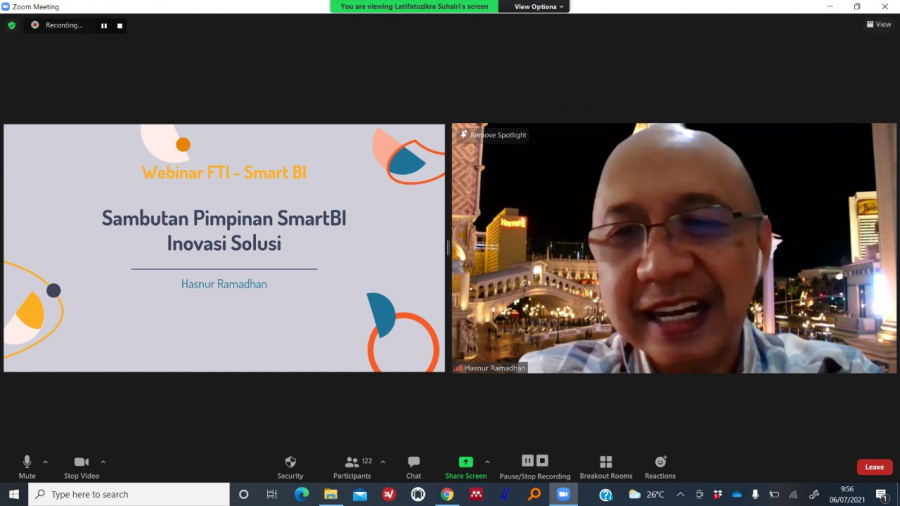Image resolution: width=900 pixels, height=506 pixels.
Task: Expand audio options arrow beside Mute
Action: tap(46, 462)
